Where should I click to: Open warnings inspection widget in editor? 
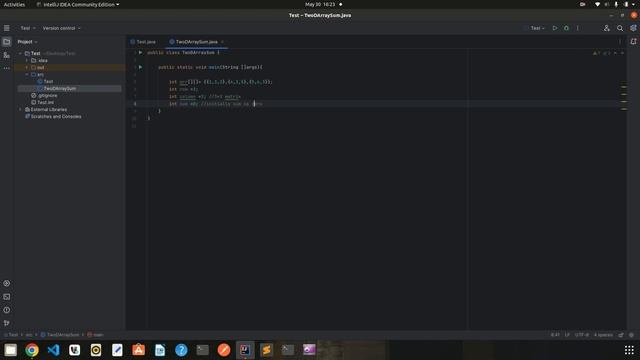[602, 53]
